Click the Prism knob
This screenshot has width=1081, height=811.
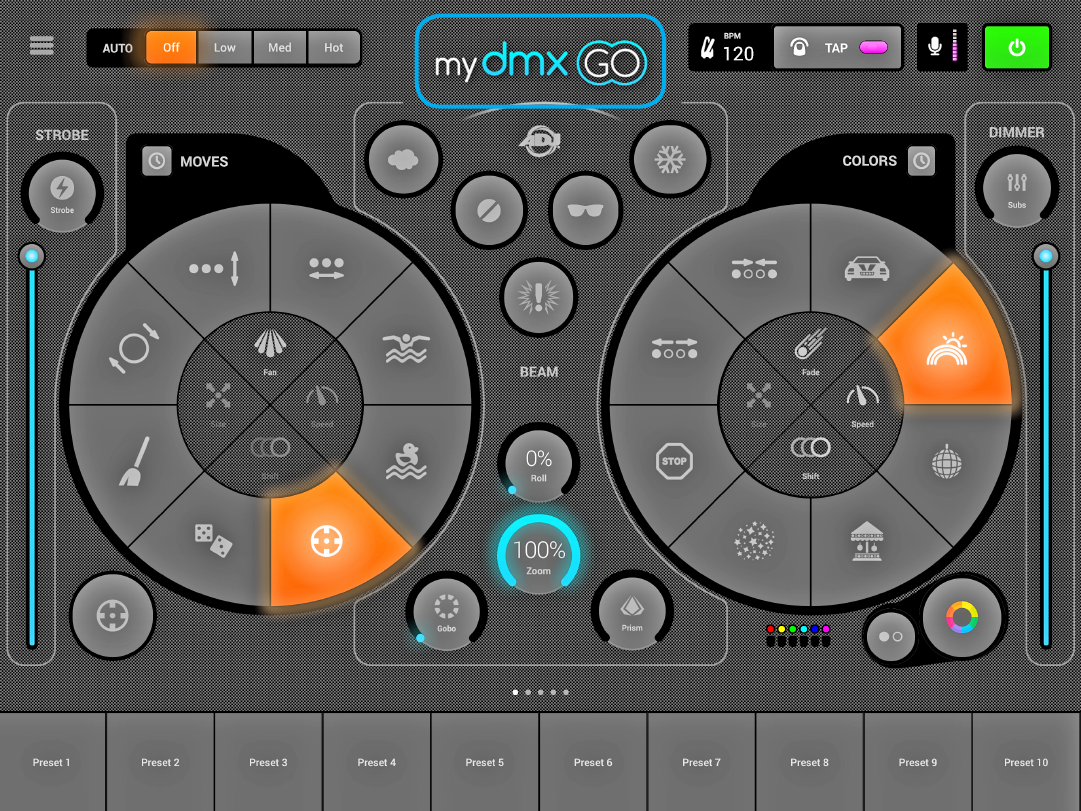pos(632,612)
